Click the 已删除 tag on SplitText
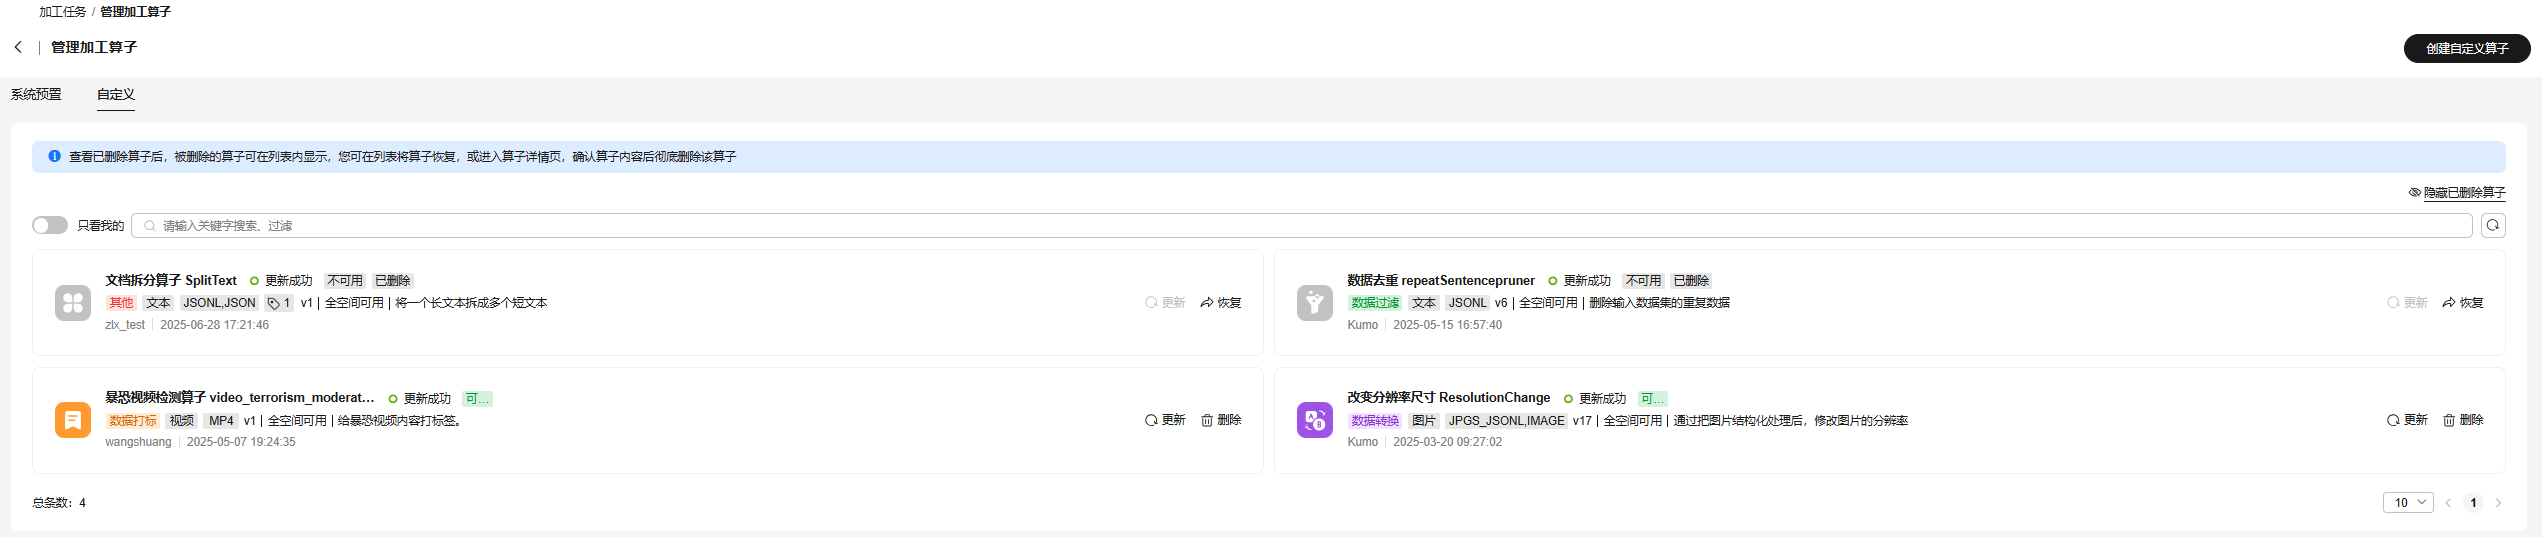This screenshot has height=537, width=2542. coord(393,281)
